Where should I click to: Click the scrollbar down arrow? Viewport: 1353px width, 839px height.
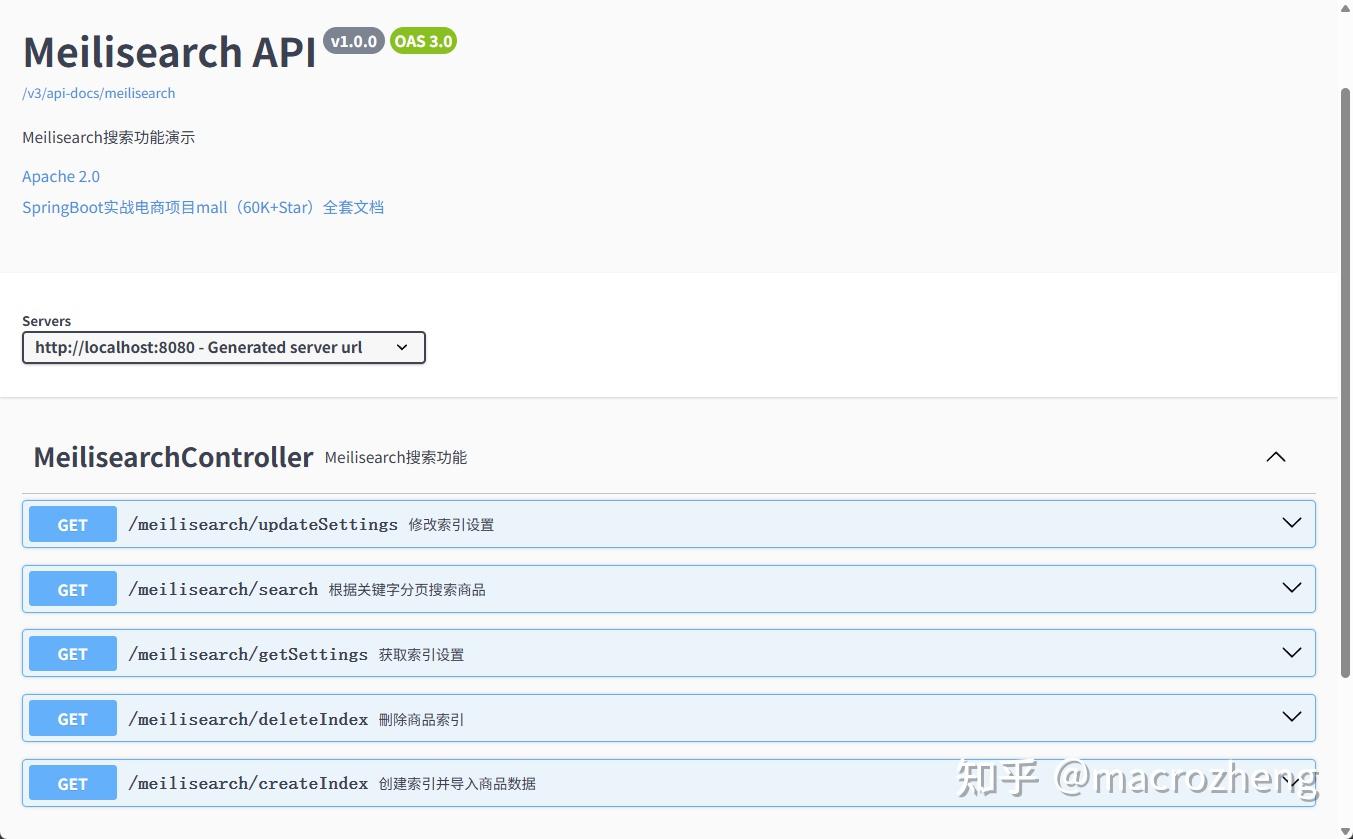coord(1344,830)
